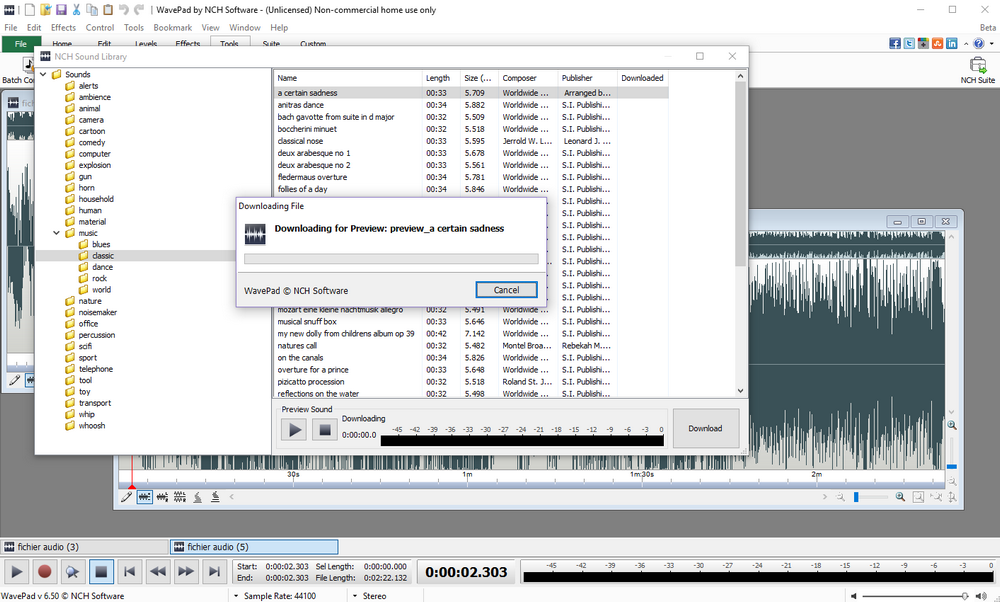
Task: Toggle the selected waveform view mode
Action: [143, 497]
